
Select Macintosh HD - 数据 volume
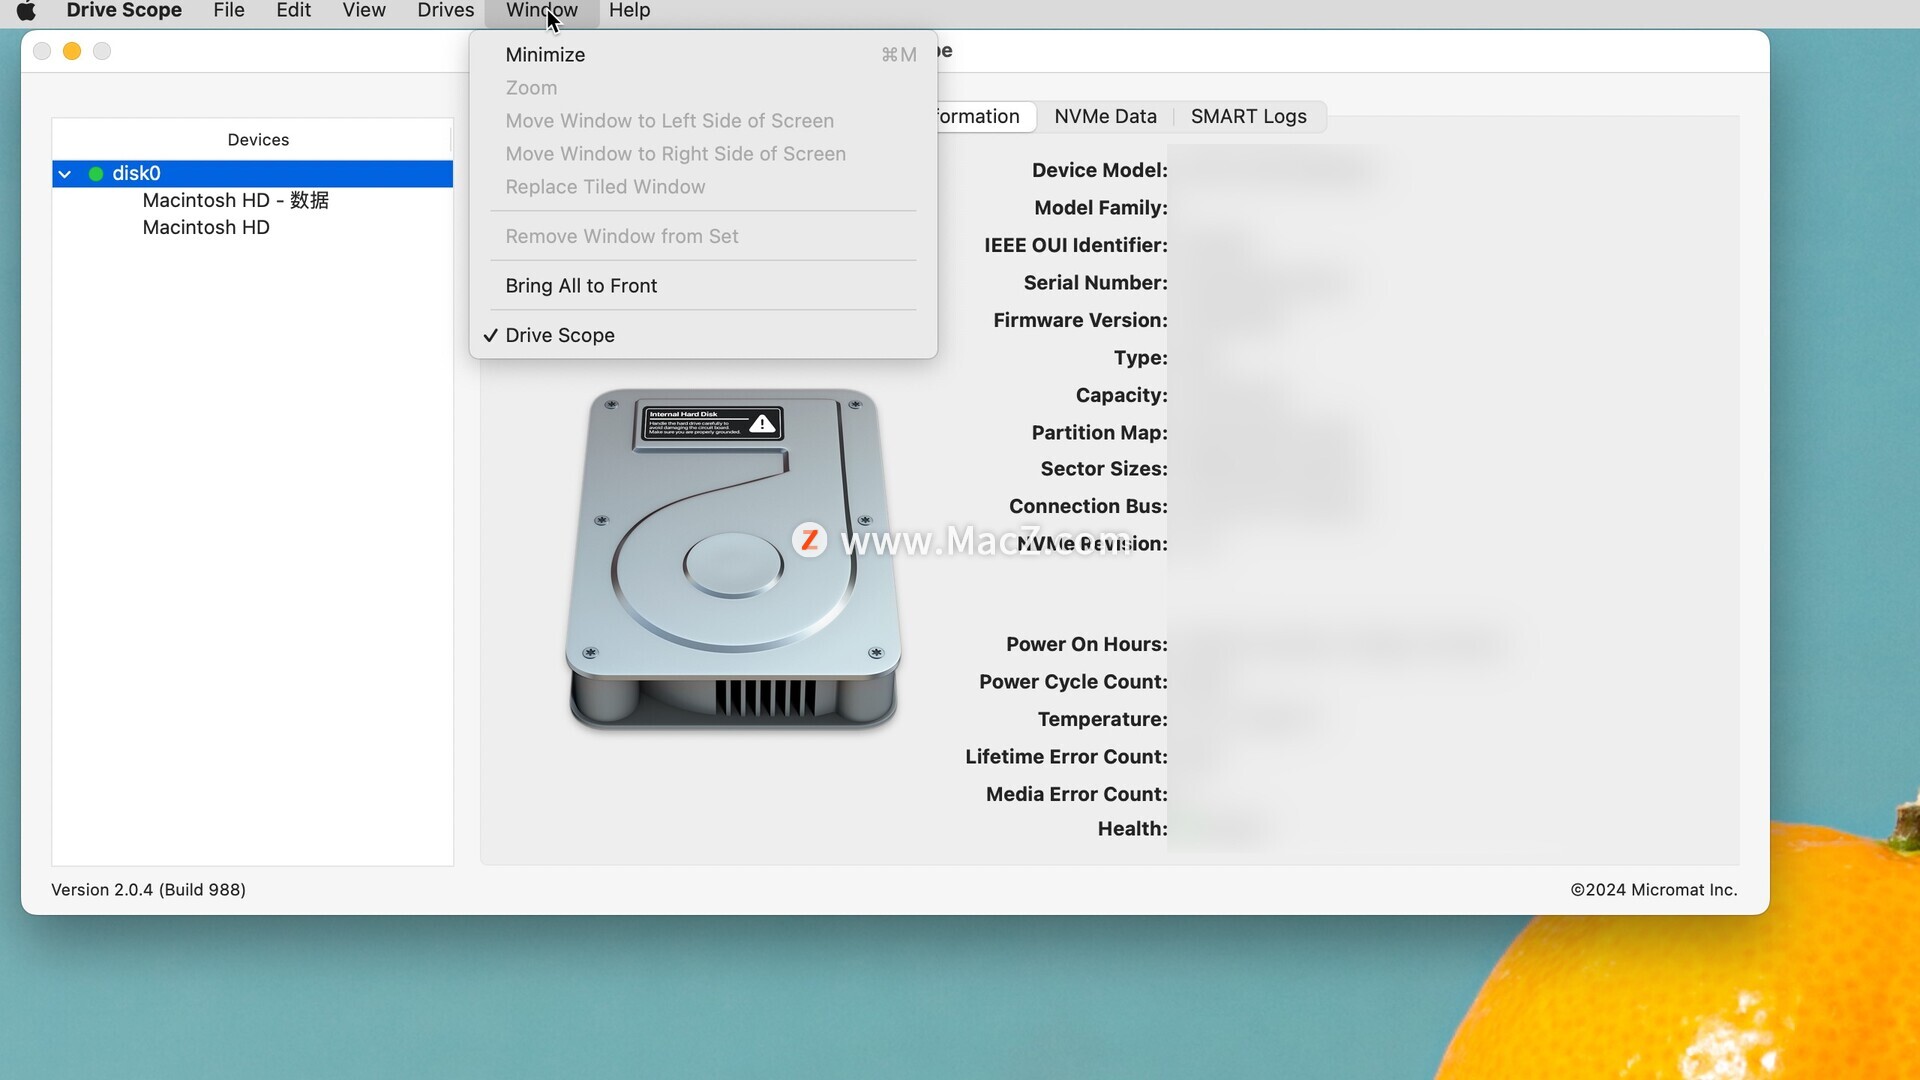(235, 201)
